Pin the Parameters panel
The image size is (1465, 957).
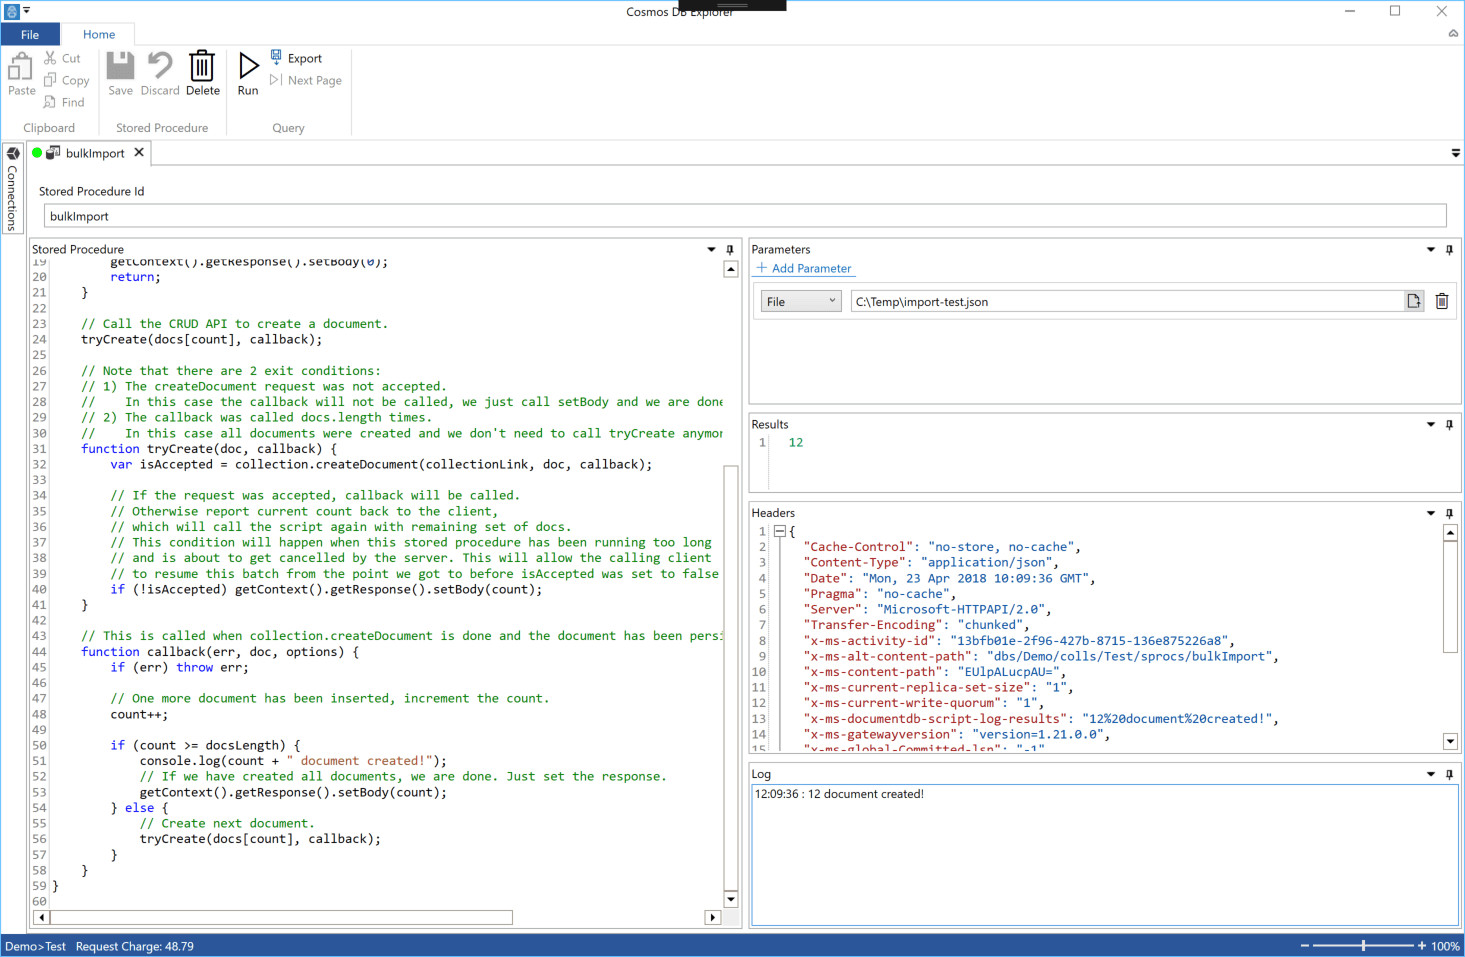[x=1449, y=249]
